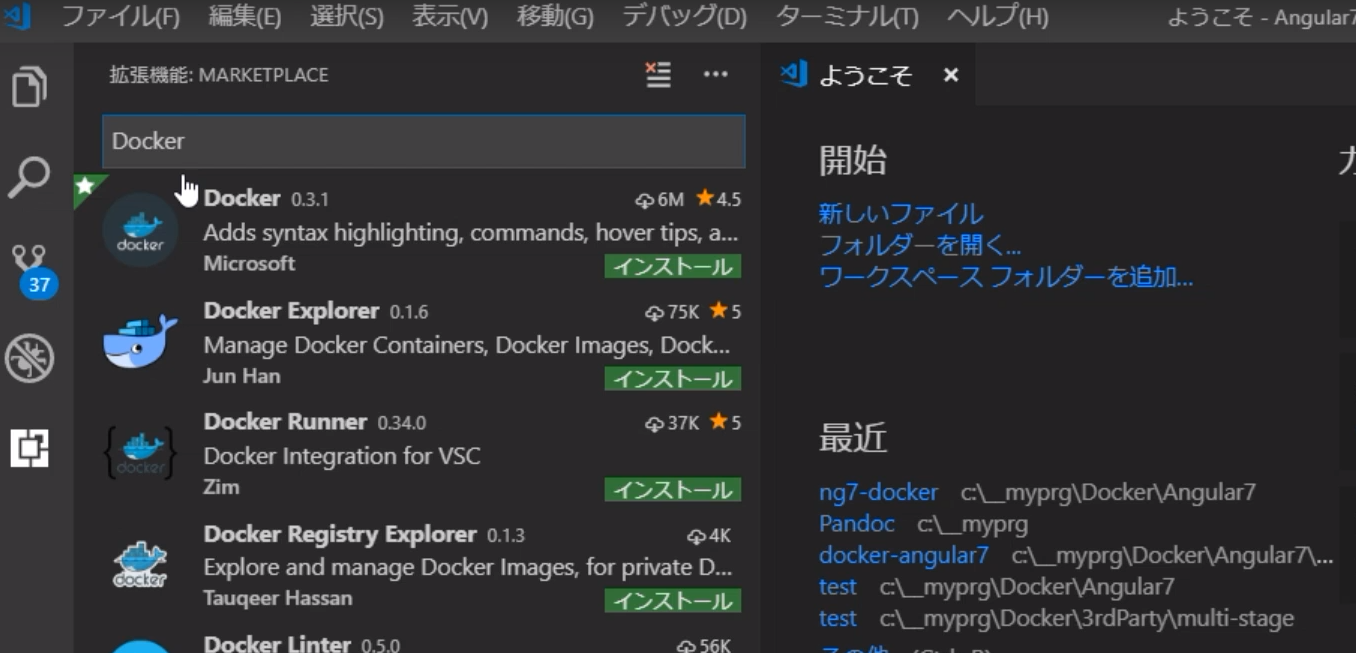Install the Docker Runner extension
The image size is (1356, 653).
pos(673,490)
